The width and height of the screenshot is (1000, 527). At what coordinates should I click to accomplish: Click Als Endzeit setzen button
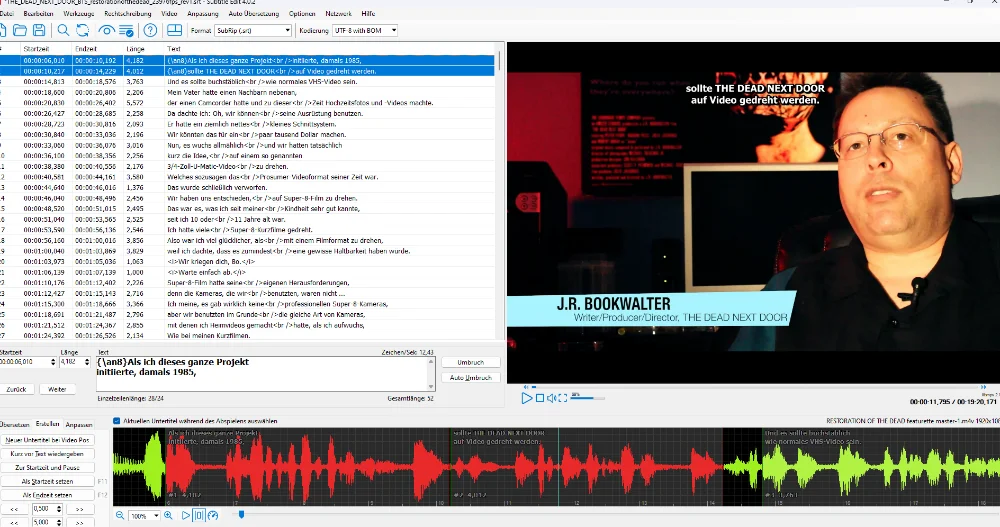[x=48, y=495]
